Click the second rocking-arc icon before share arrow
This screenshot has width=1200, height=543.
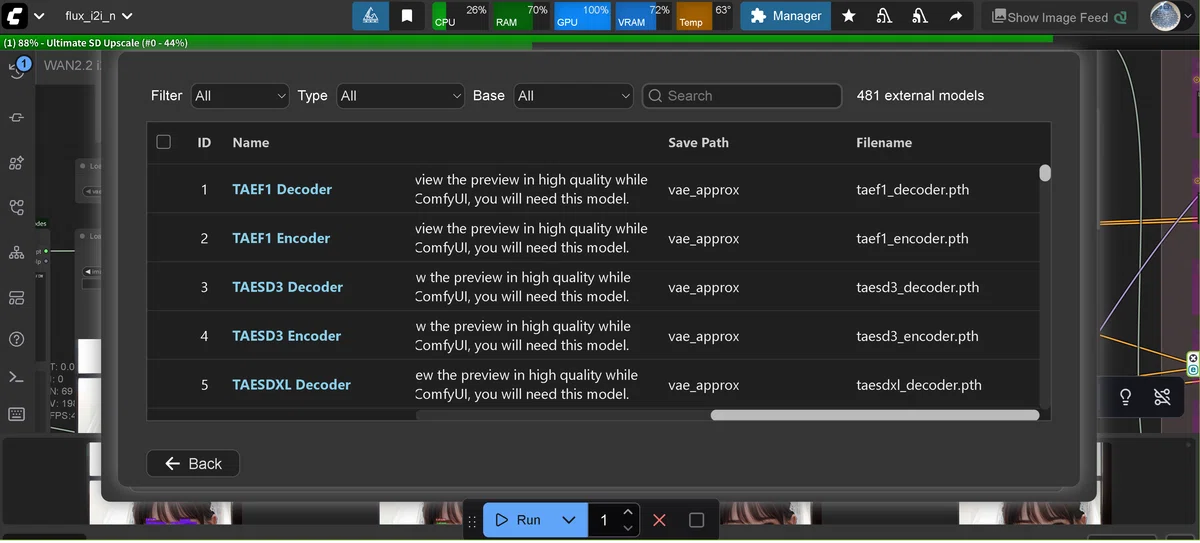pos(920,16)
